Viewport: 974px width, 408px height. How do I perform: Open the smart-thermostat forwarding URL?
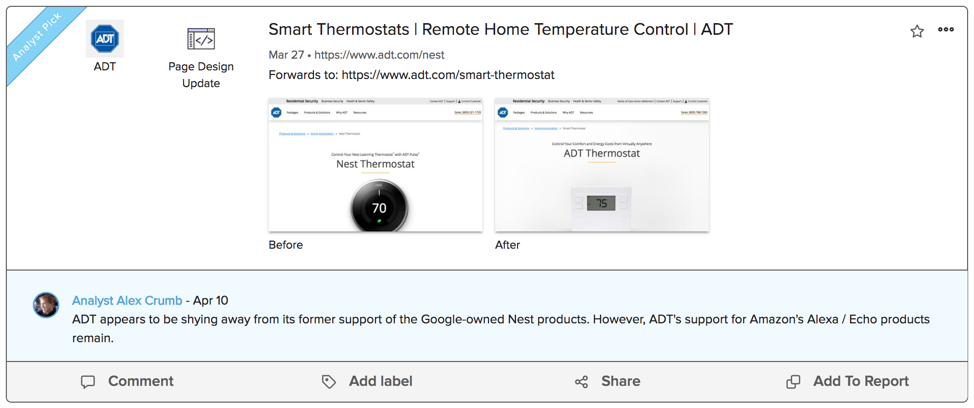[x=448, y=75]
